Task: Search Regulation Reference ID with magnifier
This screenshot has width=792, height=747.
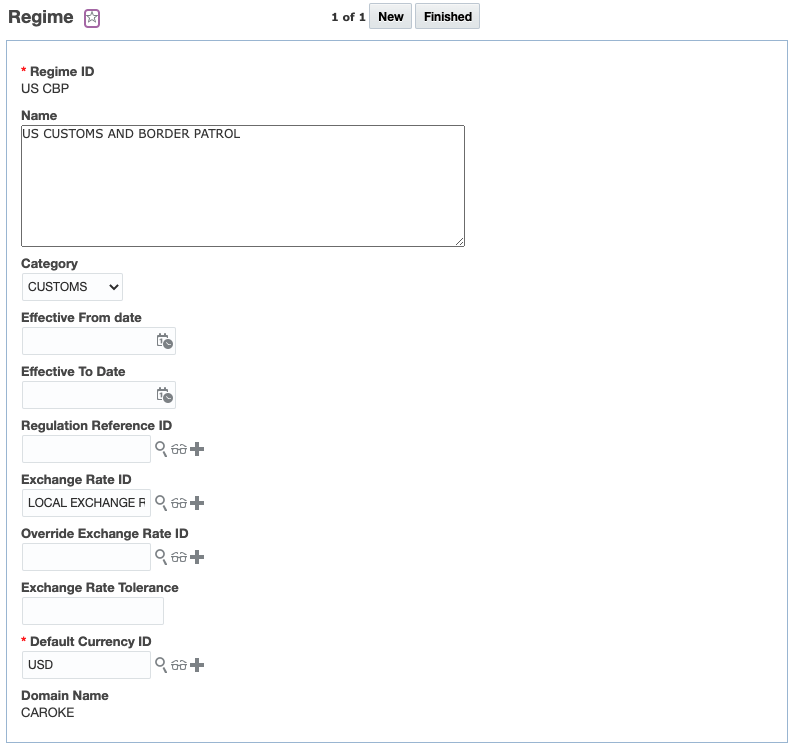Action: point(161,449)
